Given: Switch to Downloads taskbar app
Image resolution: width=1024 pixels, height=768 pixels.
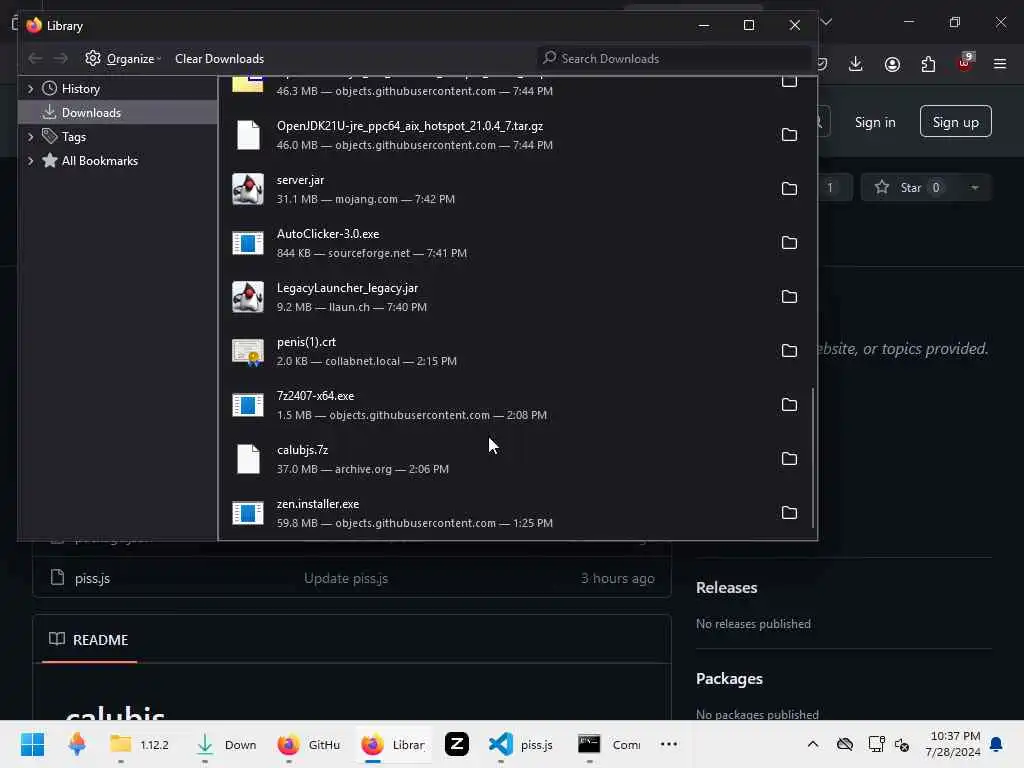Looking at the screenshot, I should click(x=227, y=744).
